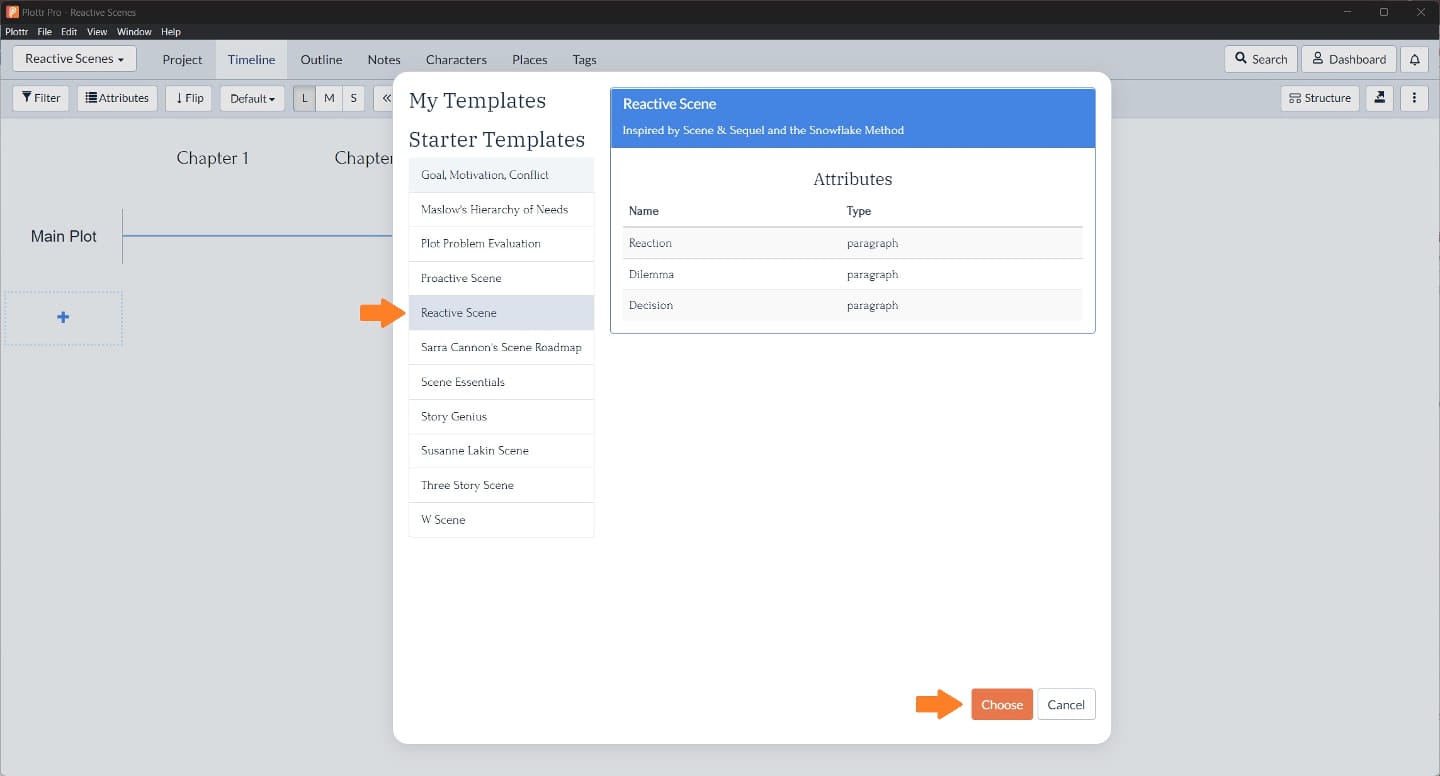Flip the timeline orientation
This screenshot has width=1440, height=776.
coord(189,98)
